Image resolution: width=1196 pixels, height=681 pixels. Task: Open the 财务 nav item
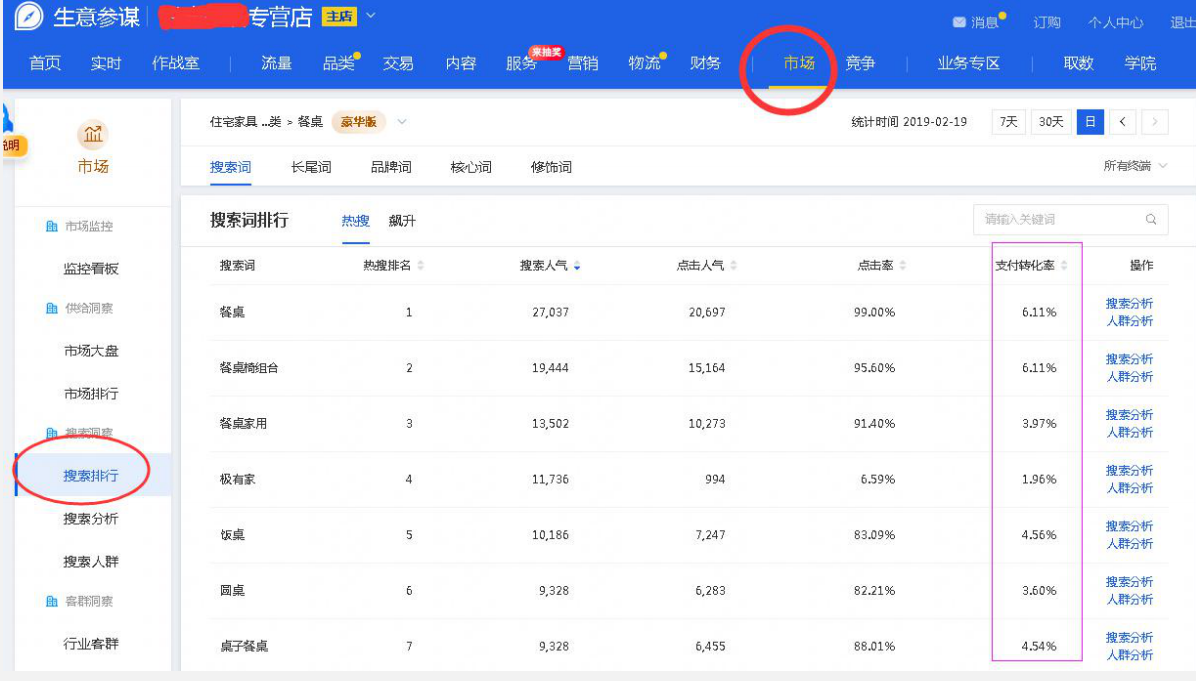(x=705, y=63)
